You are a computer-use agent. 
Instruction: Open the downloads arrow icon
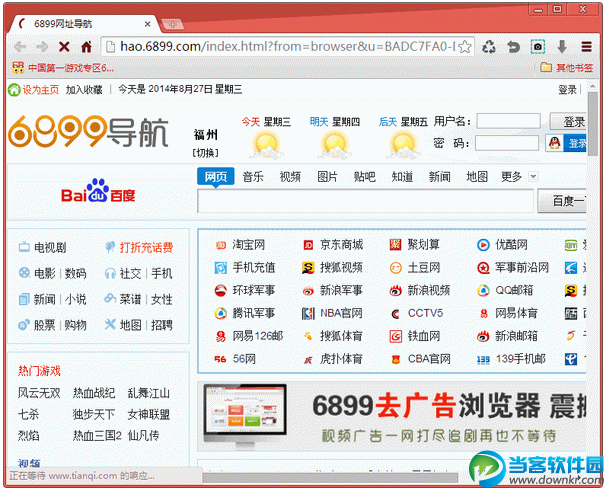tap(562, 47)
